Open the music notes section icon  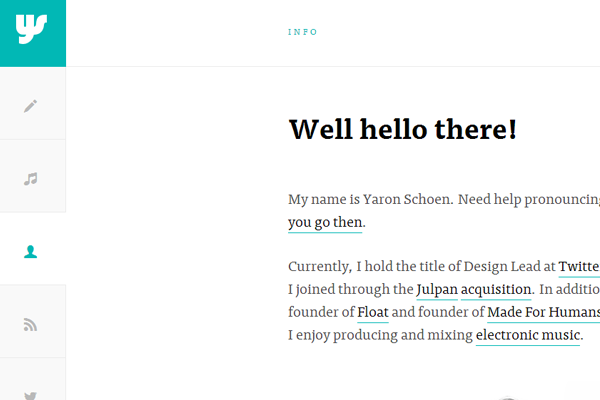(x=31, y=179)
